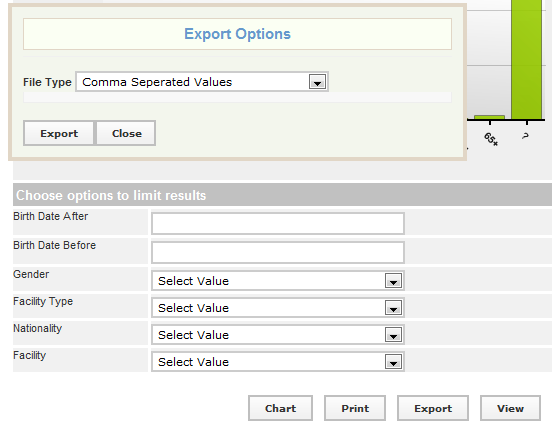Viewport: 552px width, 423px height.
Task: Click Export in the Export Options dialog
Action: click(x=59, y=133)
